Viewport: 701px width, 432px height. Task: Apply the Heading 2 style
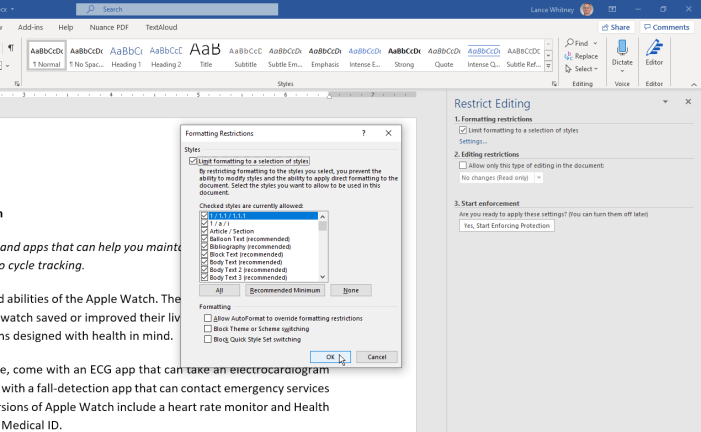[x=166, y=55]
